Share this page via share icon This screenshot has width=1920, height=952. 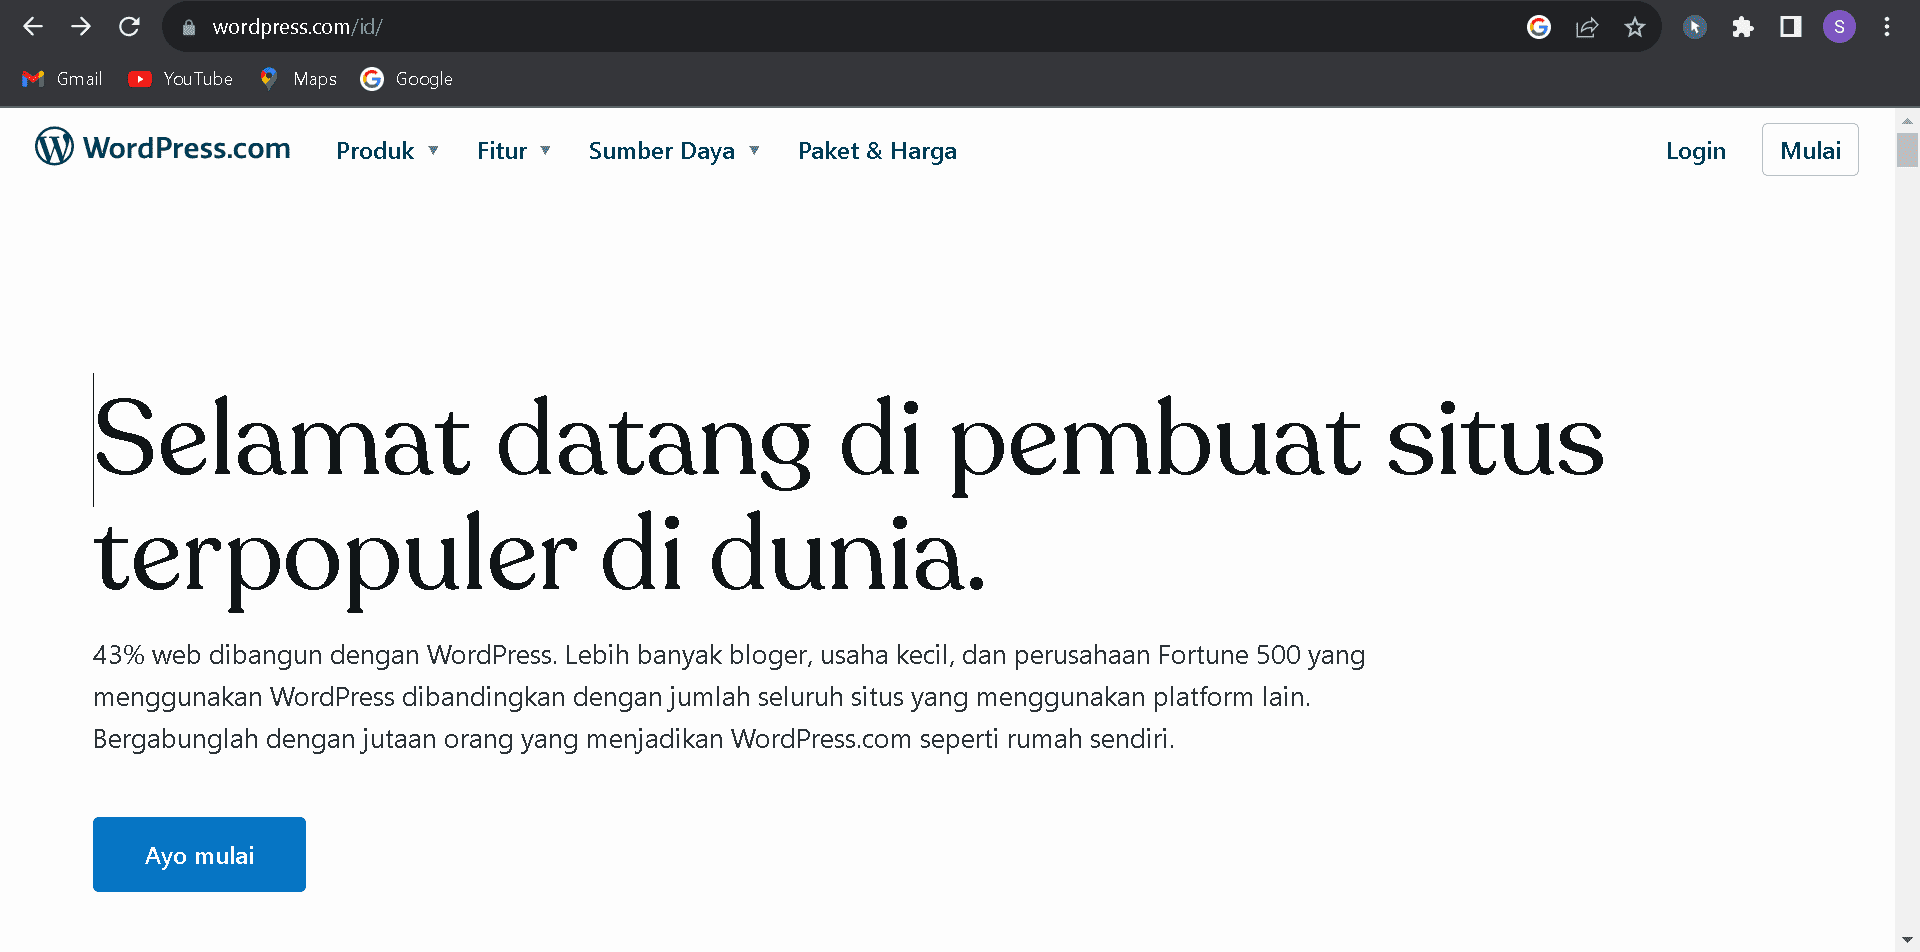[x=1587, y=27]
